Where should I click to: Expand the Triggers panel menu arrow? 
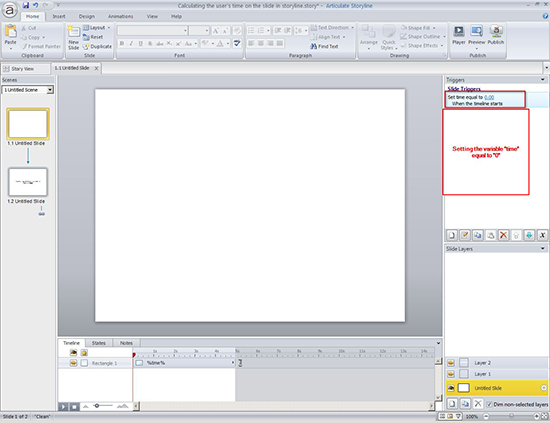[x=543, y=80]
